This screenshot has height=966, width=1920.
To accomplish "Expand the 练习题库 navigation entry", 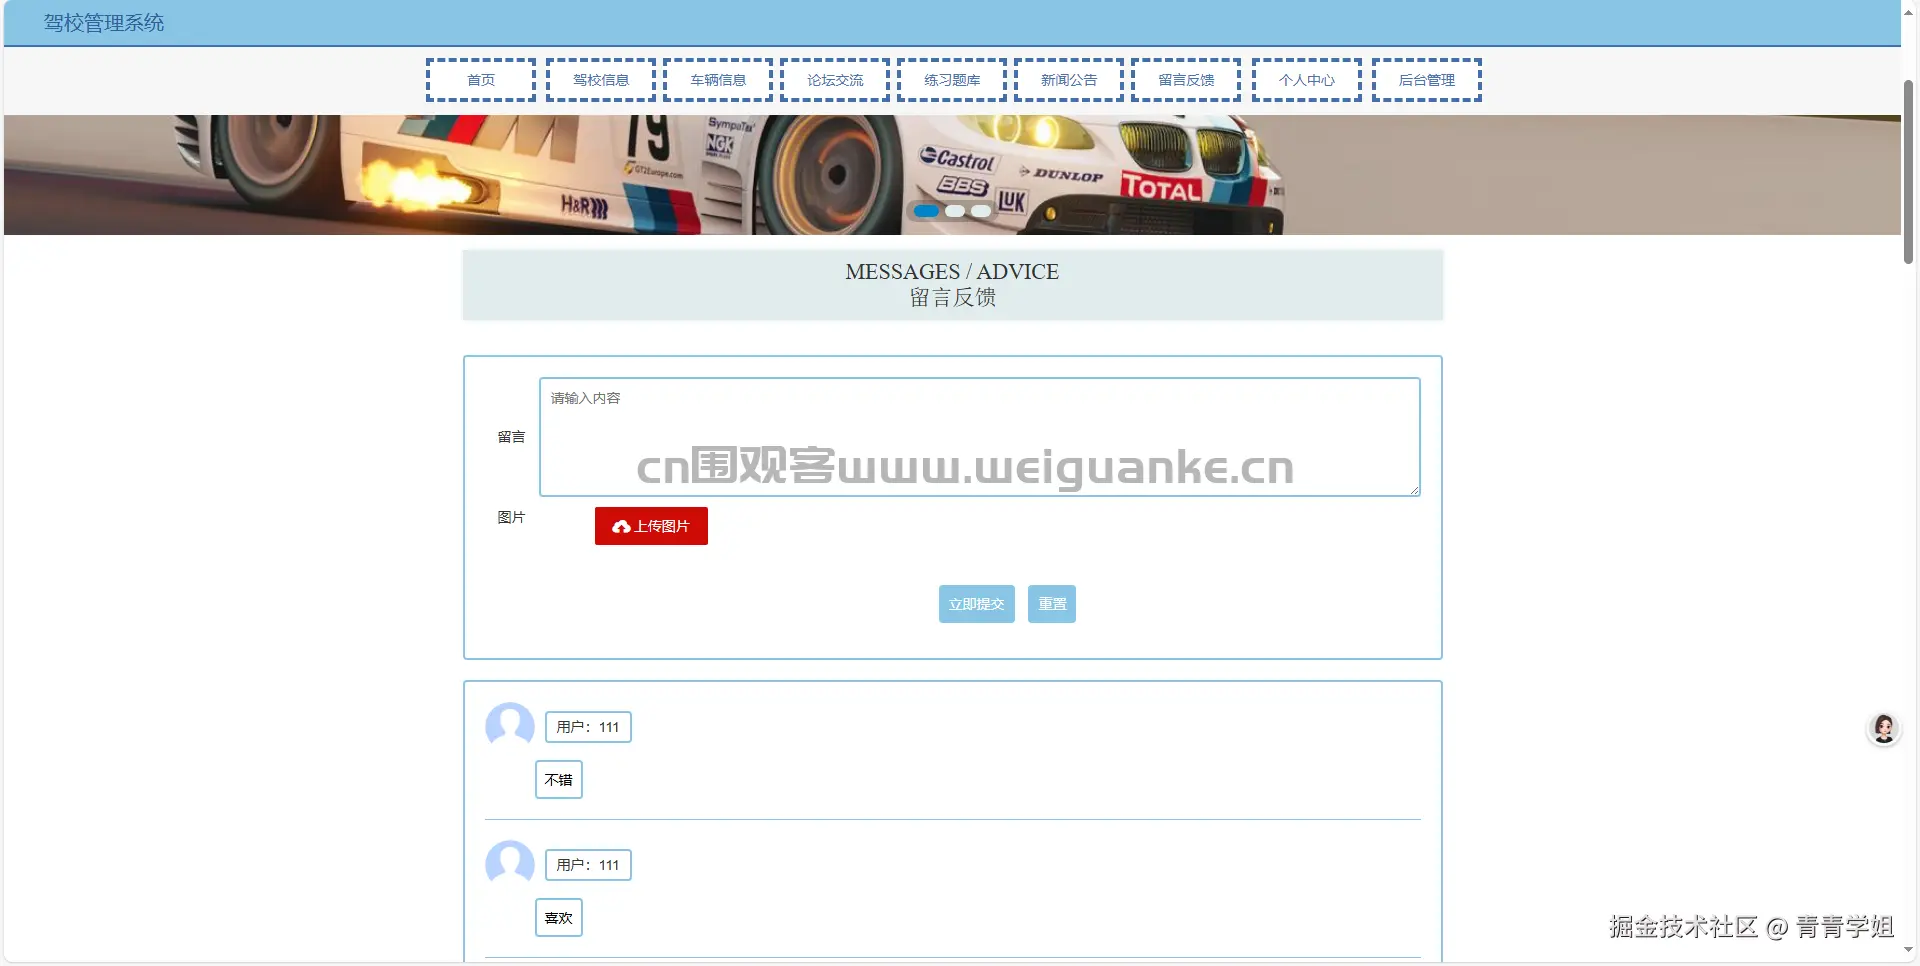I will (952, 80).
